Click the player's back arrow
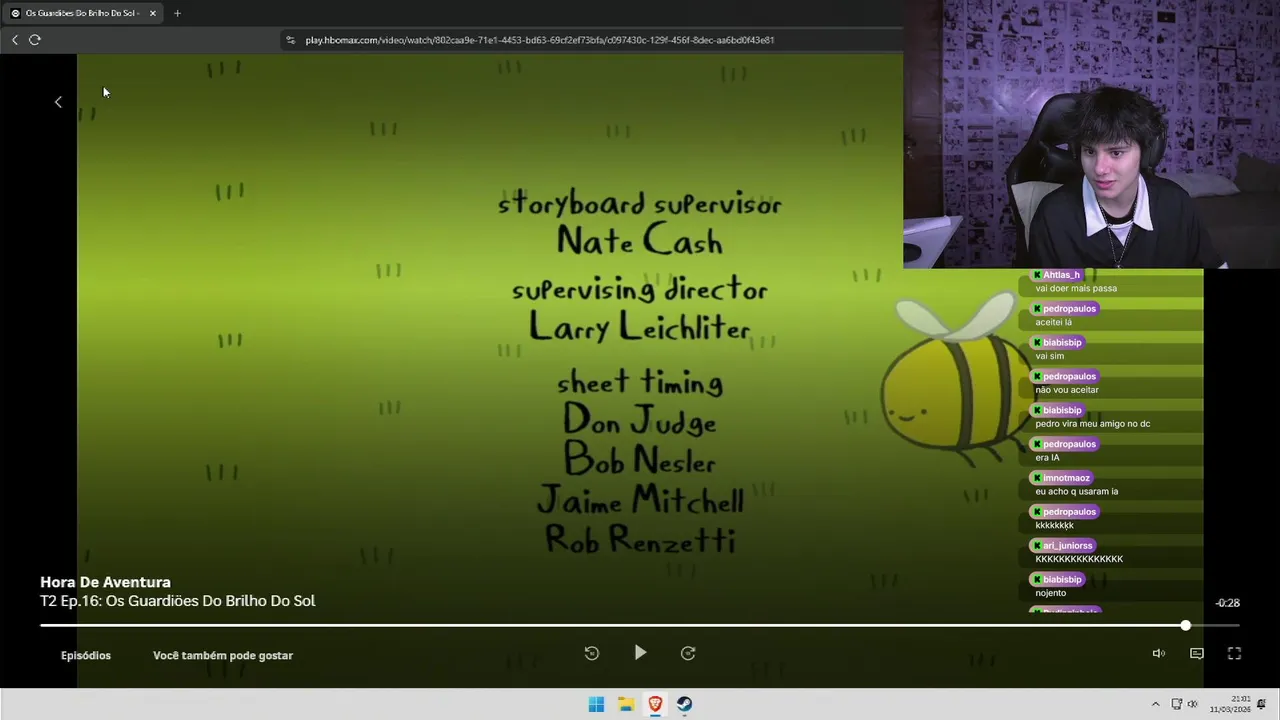1280x720 pixels. [58, 102]
